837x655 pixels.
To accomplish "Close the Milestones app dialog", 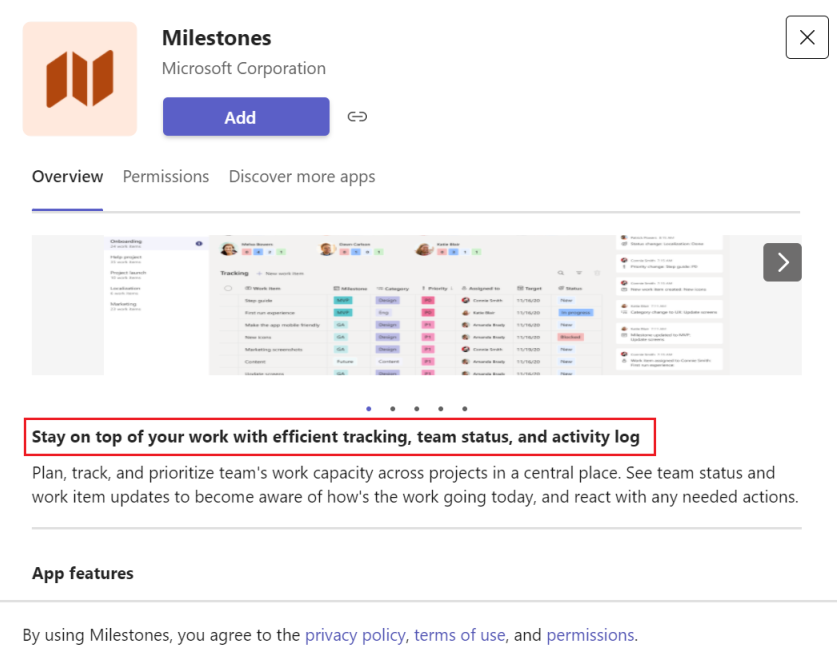I will [807, 37].
